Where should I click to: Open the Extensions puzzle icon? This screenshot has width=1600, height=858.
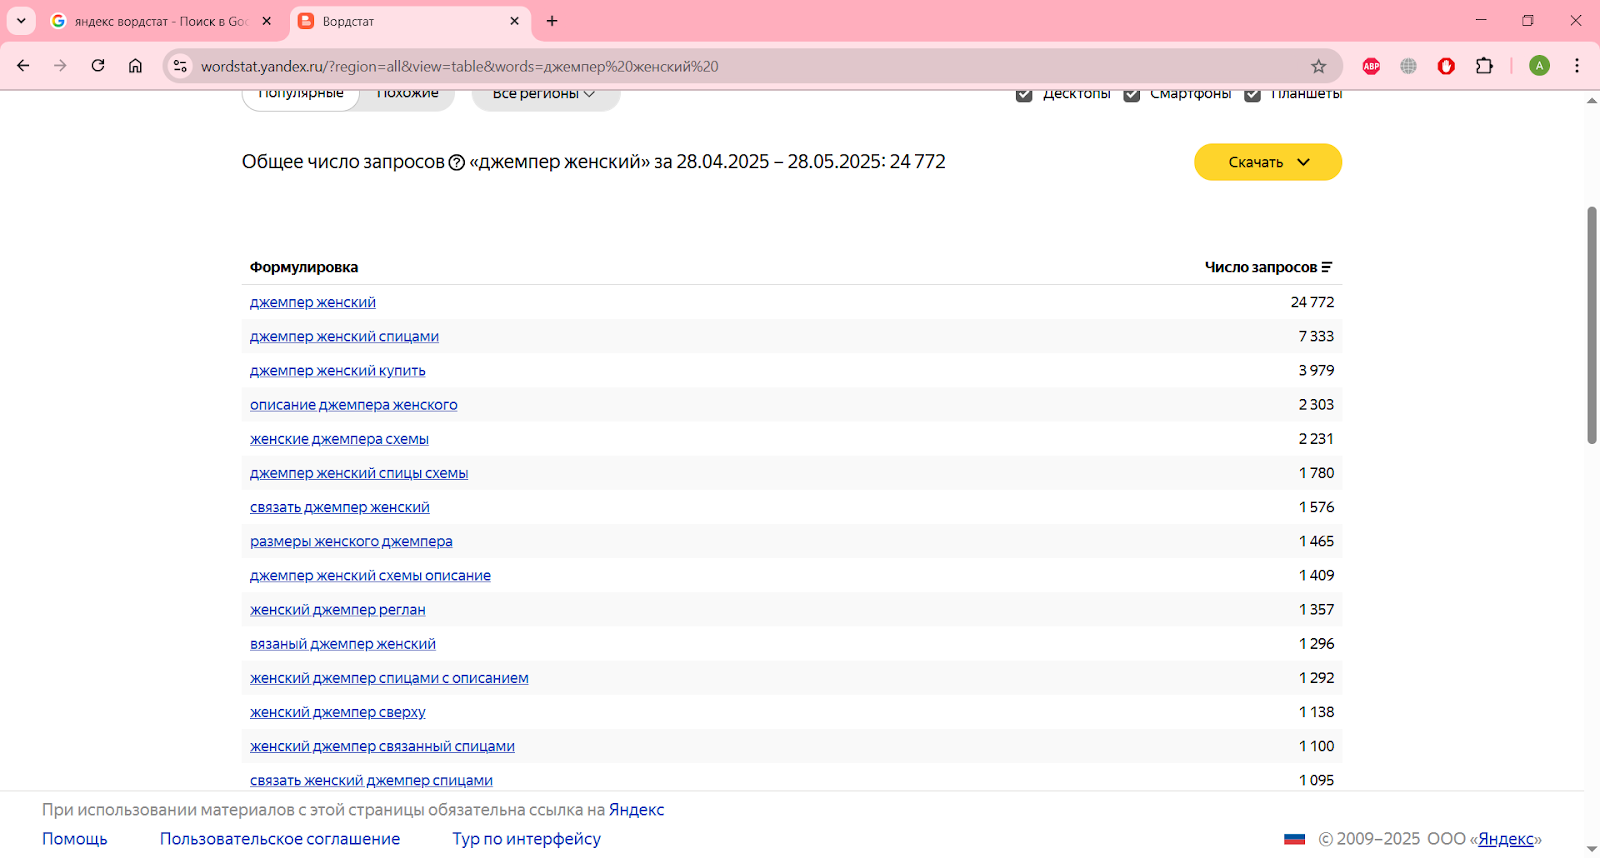(1484, 66)
